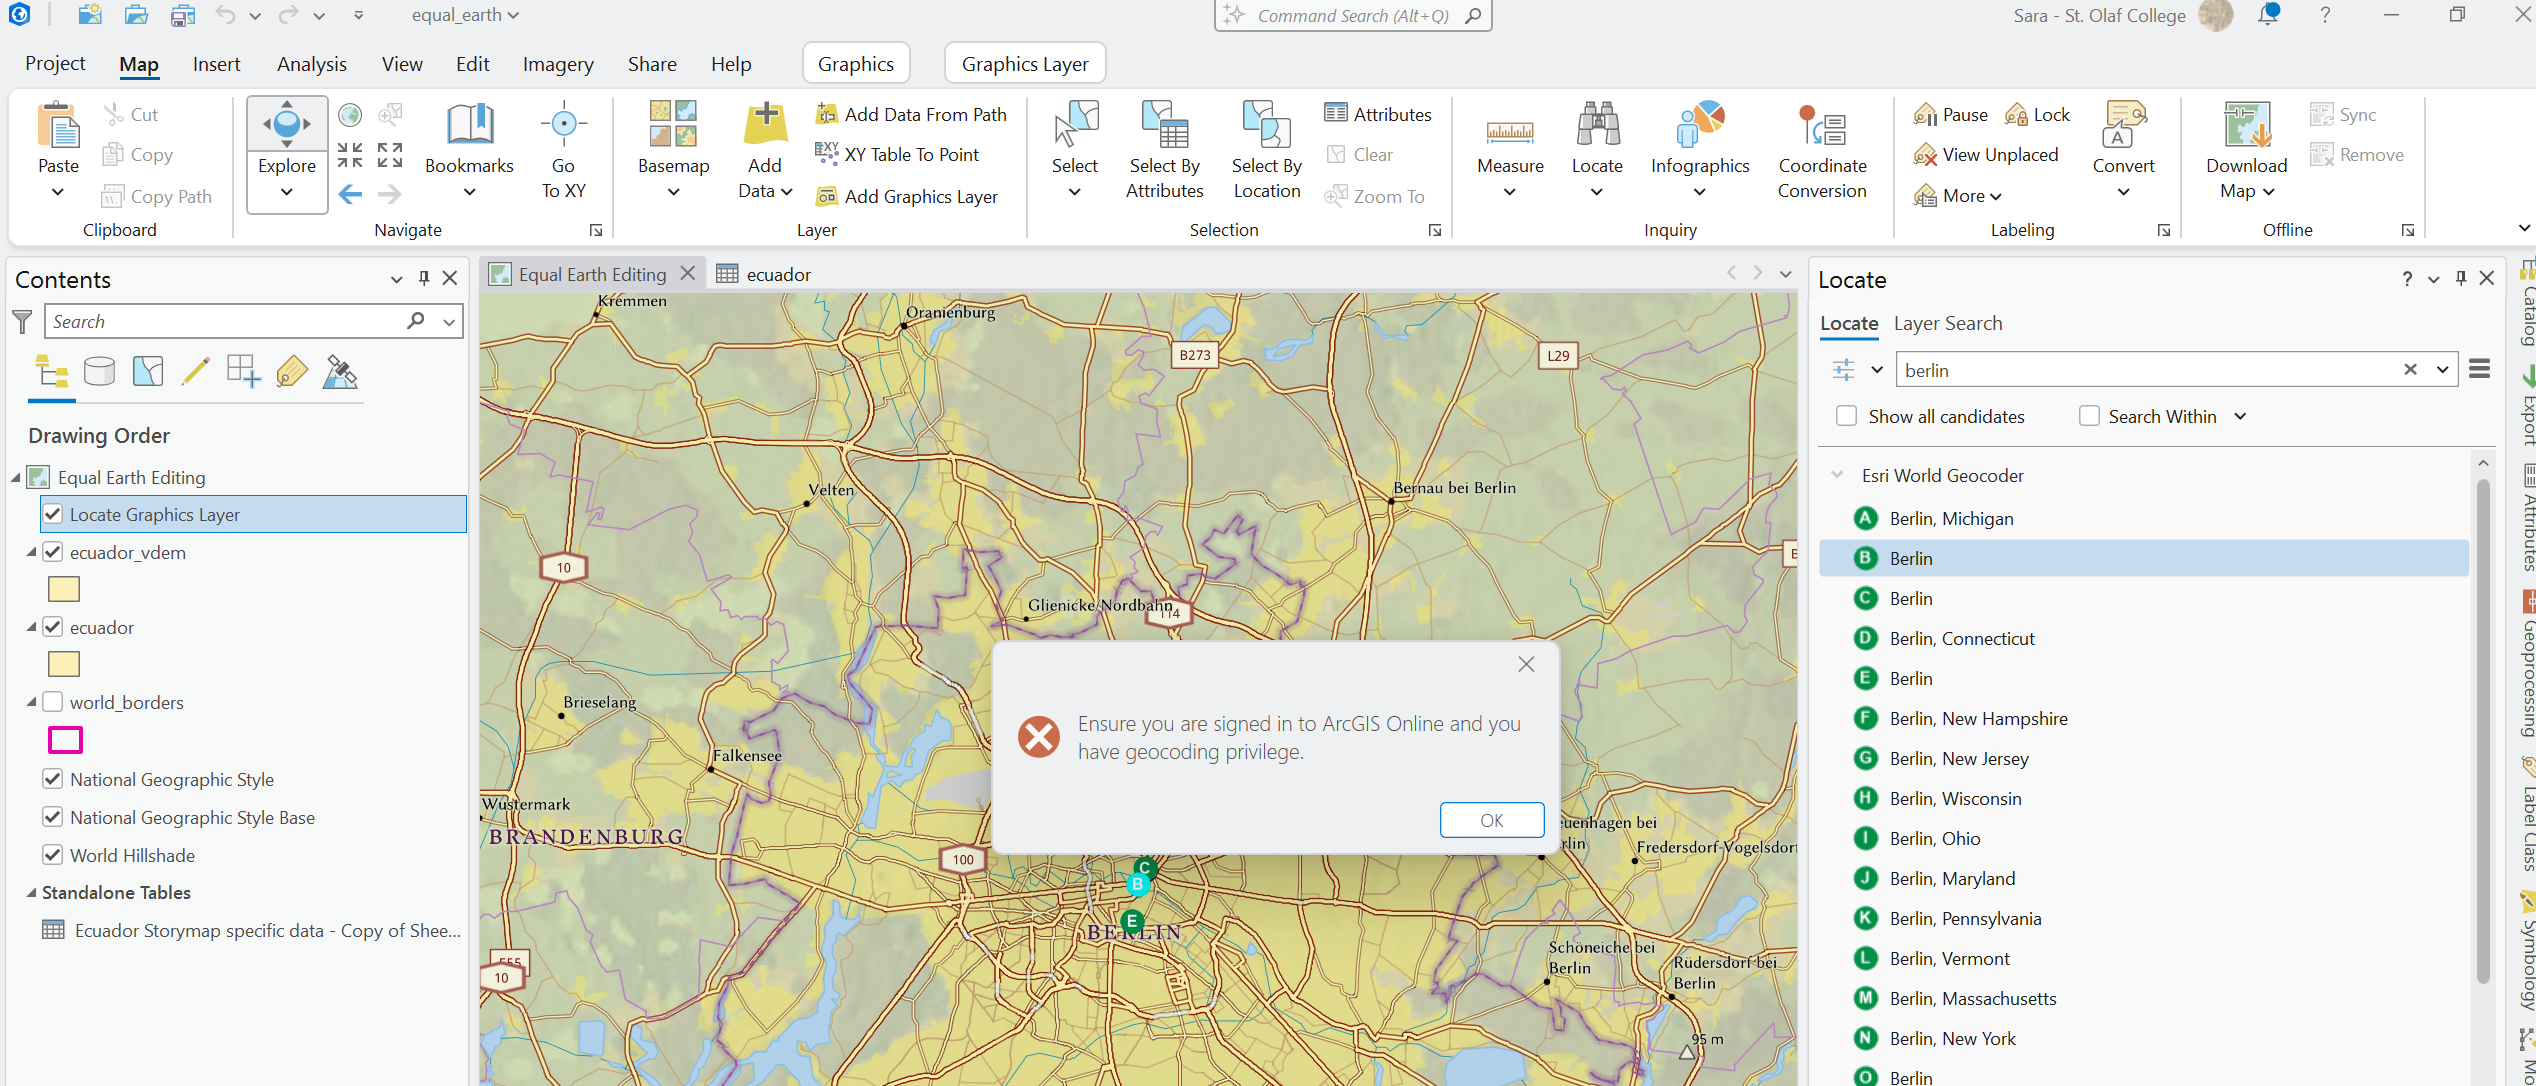Collapse Standalone Tables group

(x=31, y=893)
